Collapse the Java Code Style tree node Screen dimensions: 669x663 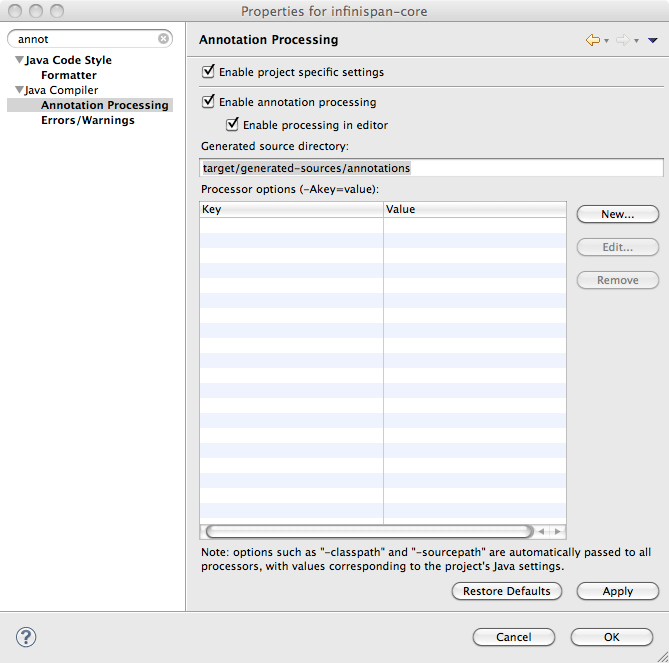[x=19, y=60]
